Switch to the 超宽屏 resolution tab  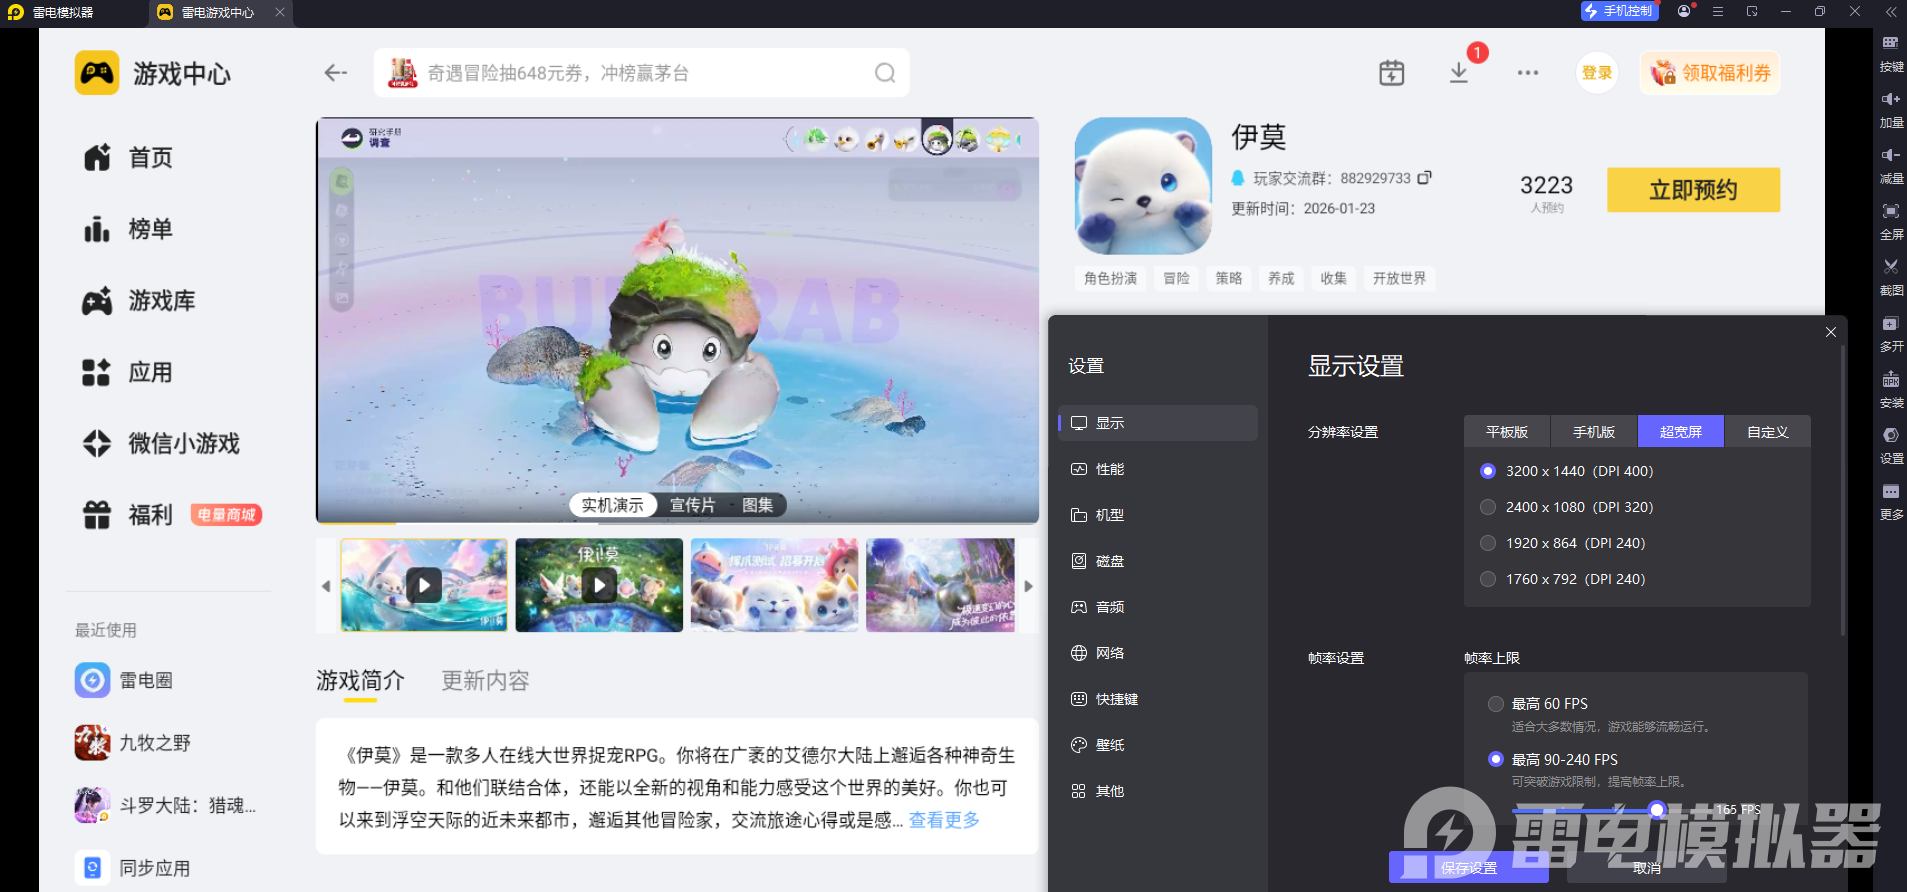1681,432
